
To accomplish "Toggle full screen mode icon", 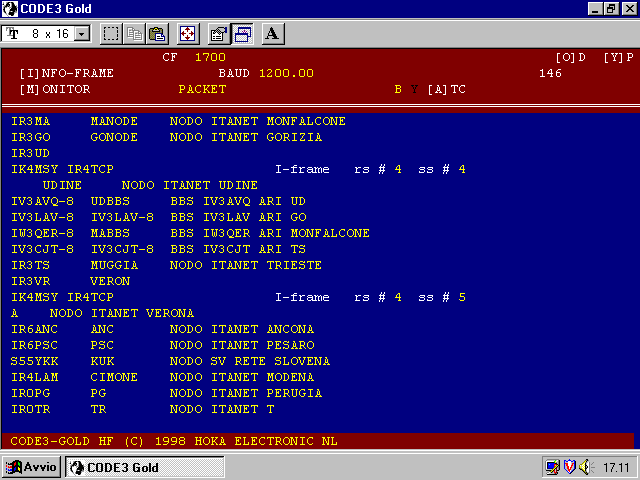I will coord(187,33).
